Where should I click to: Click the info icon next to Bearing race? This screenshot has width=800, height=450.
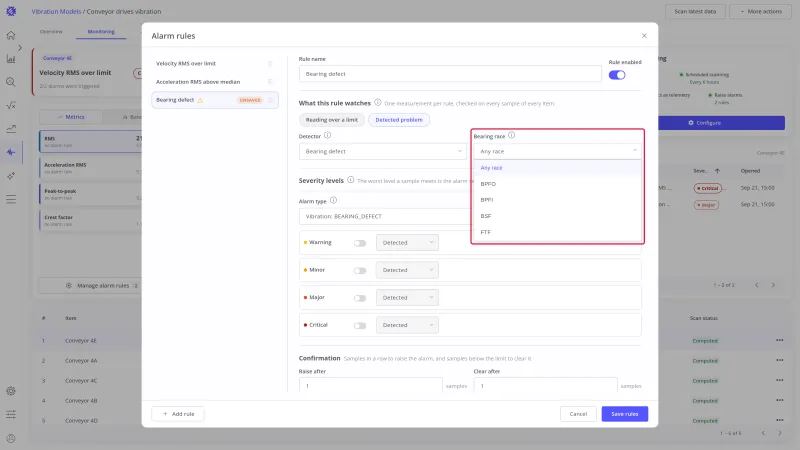[x=511, y=136]
